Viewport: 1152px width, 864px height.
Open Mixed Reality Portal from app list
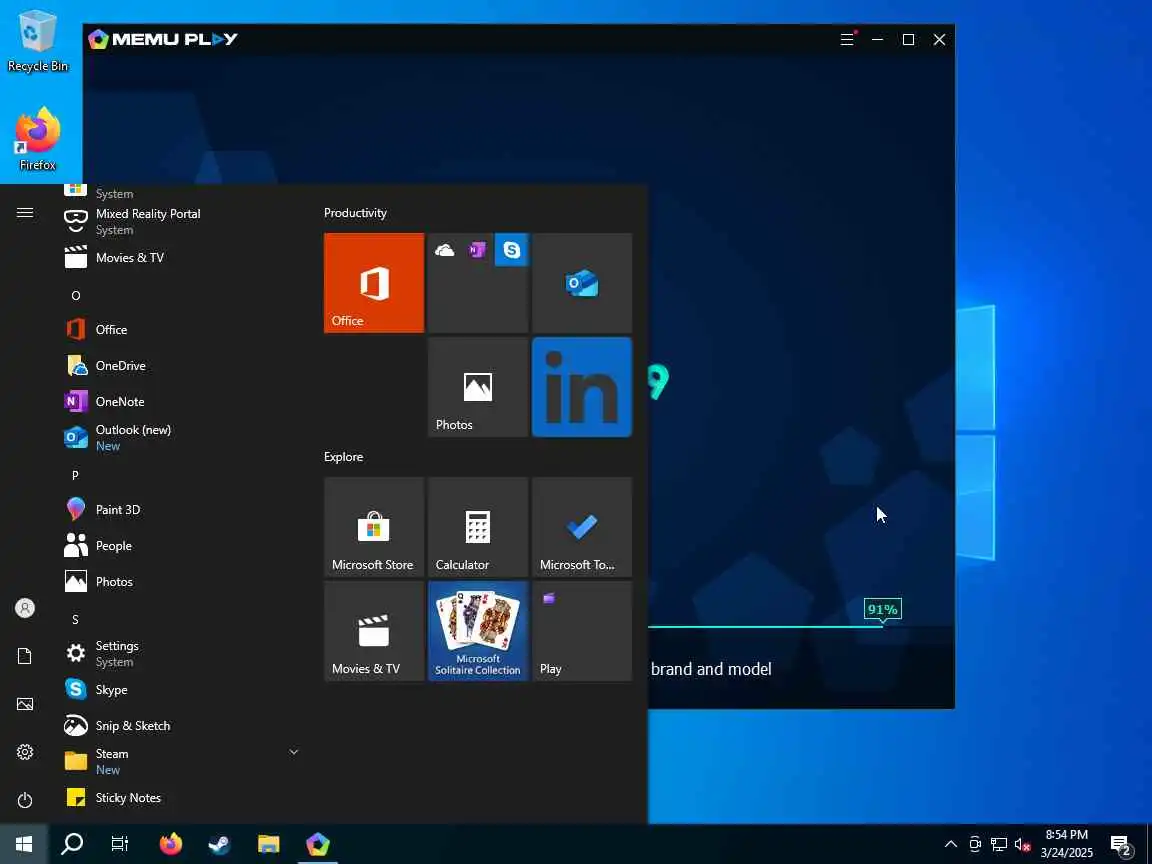click(x=180, y=221)
